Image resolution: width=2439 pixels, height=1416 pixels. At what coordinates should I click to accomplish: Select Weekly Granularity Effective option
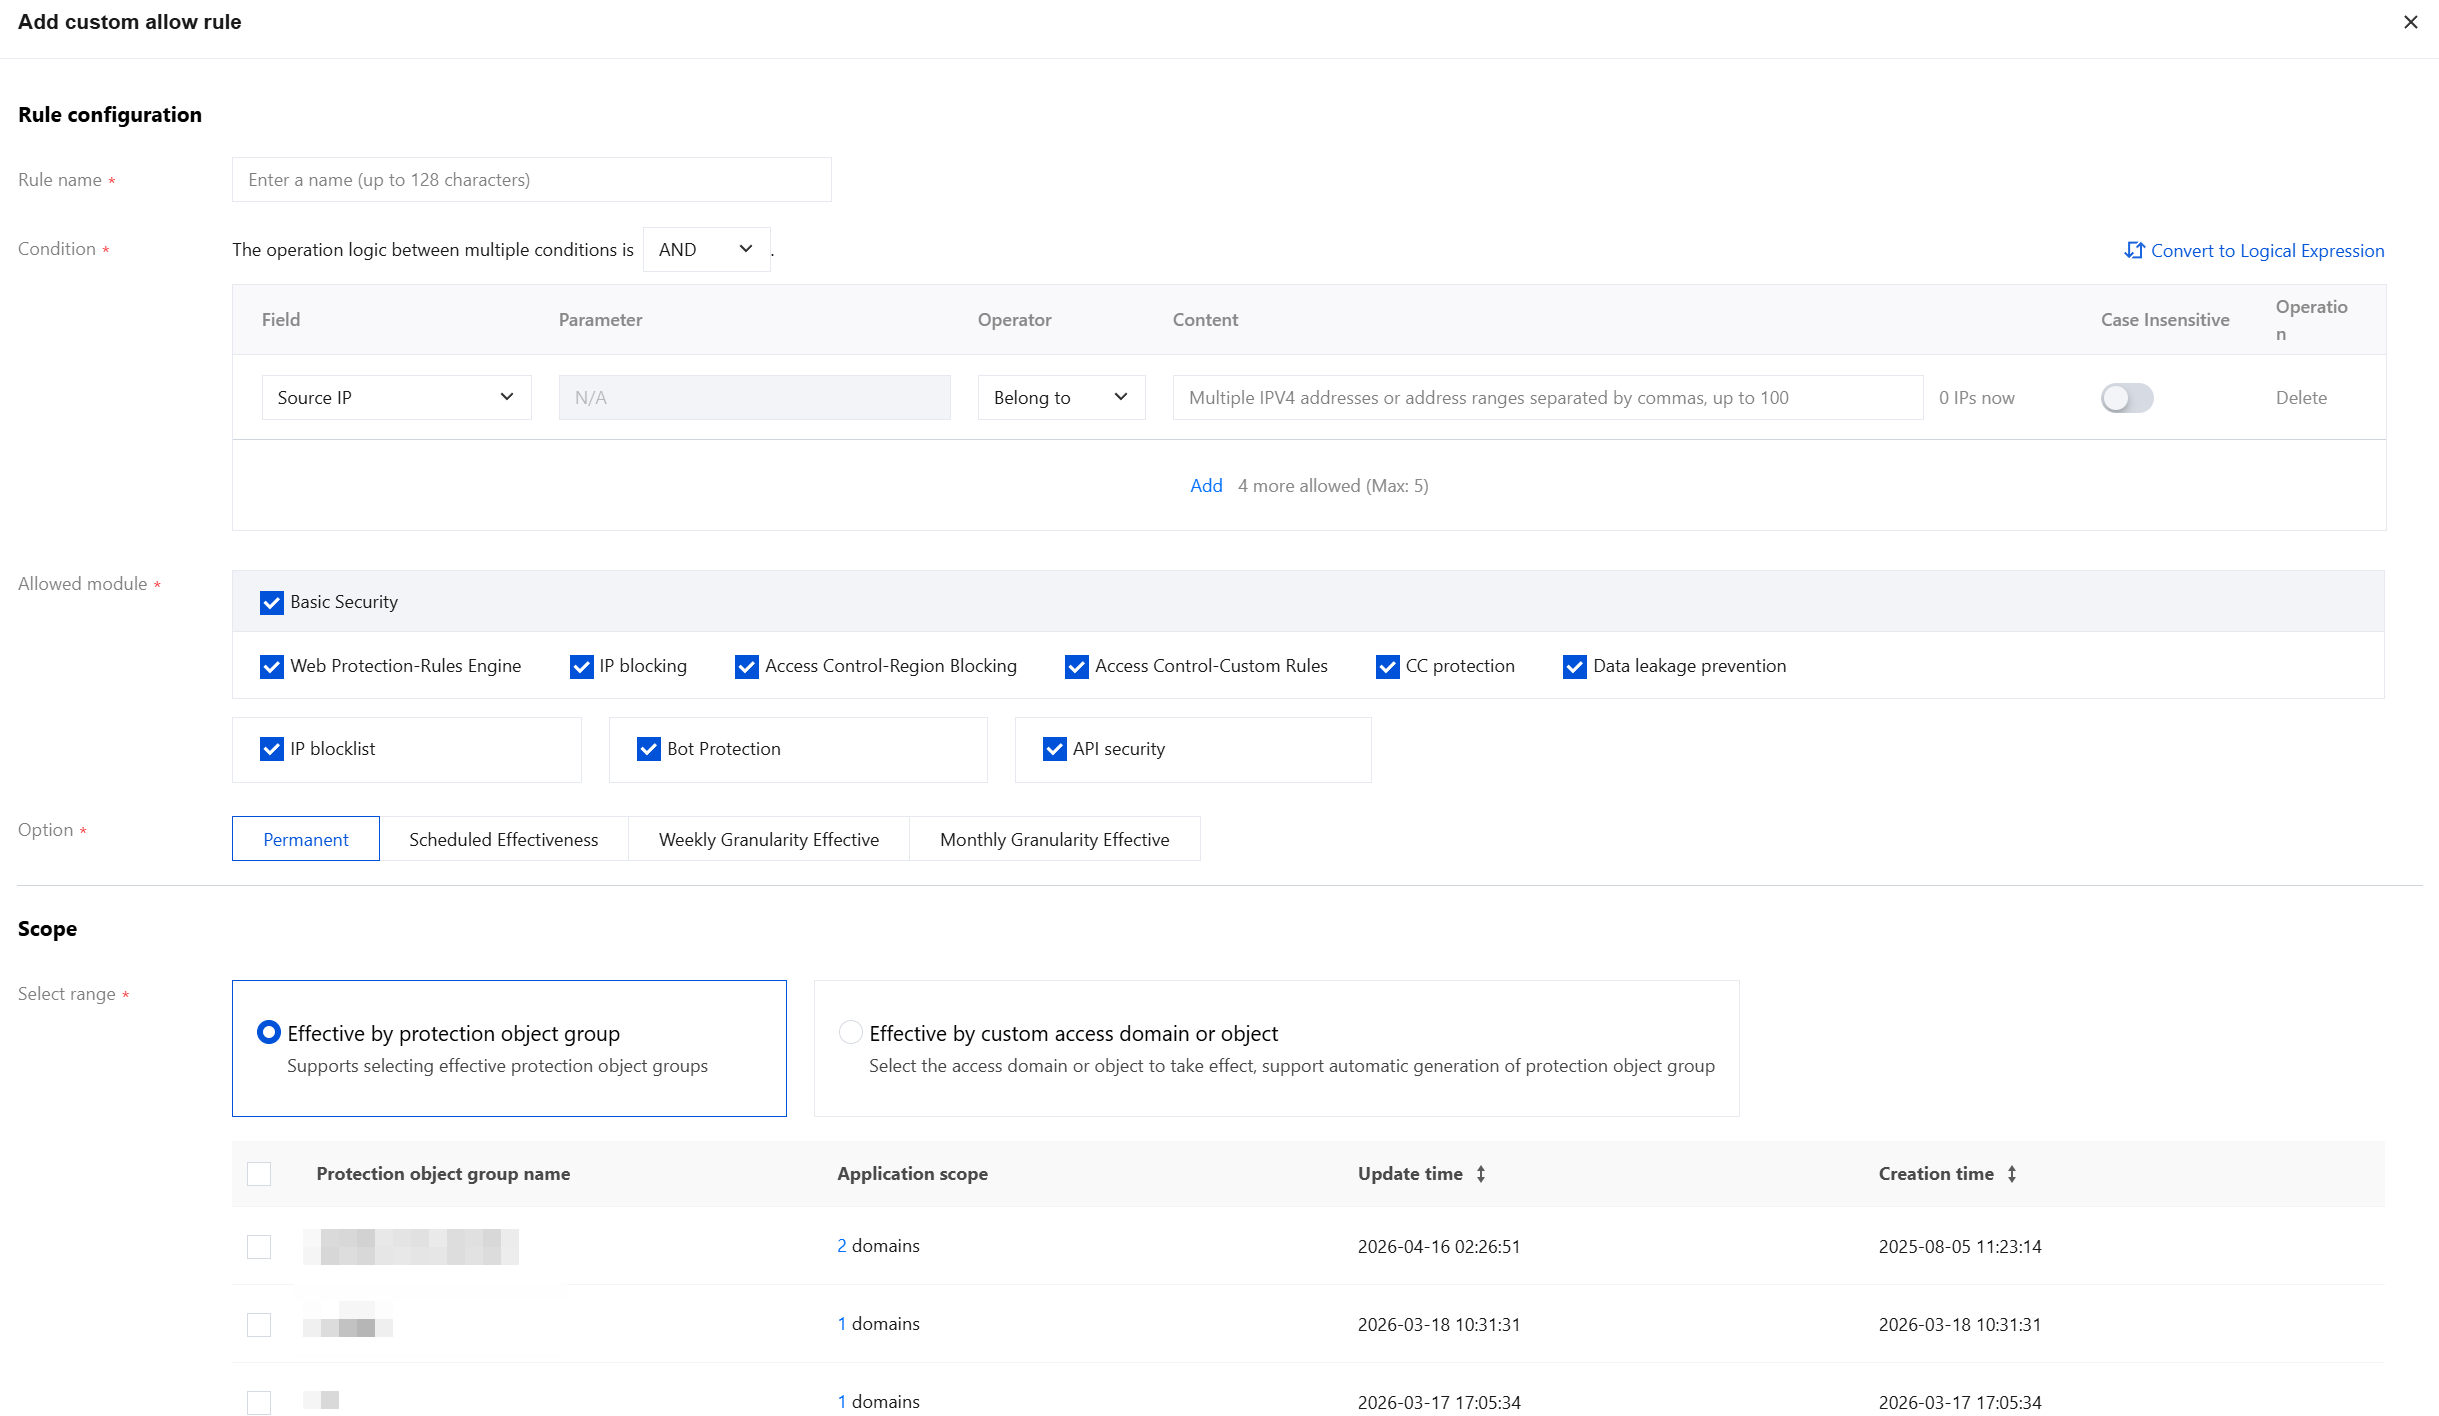click(768, 839)
